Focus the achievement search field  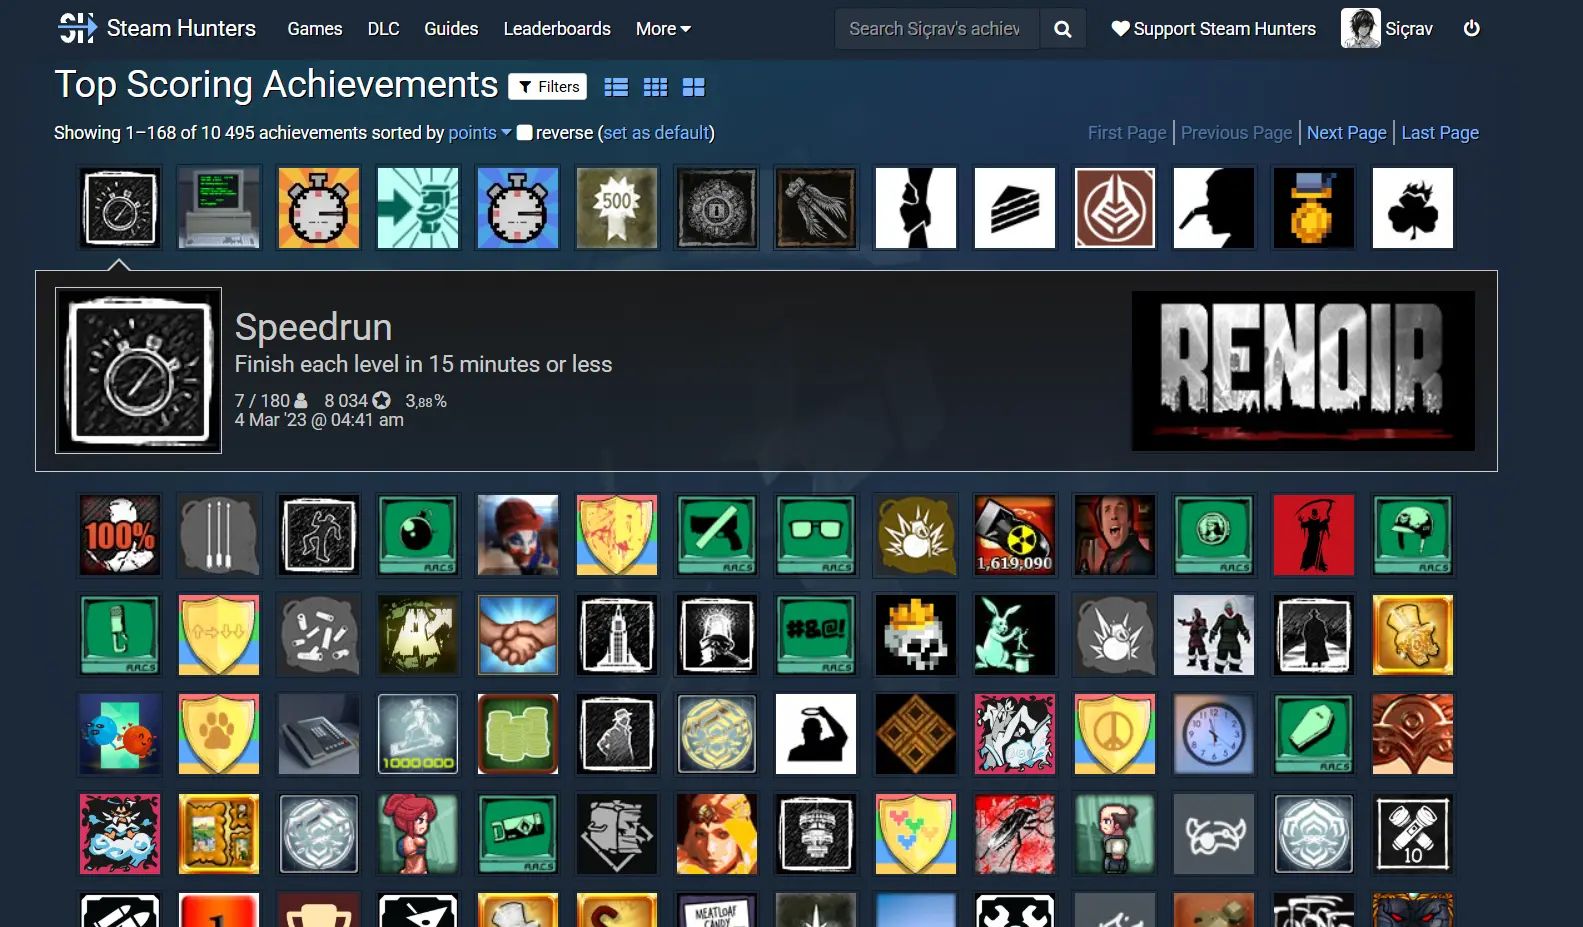click(936, 29)
